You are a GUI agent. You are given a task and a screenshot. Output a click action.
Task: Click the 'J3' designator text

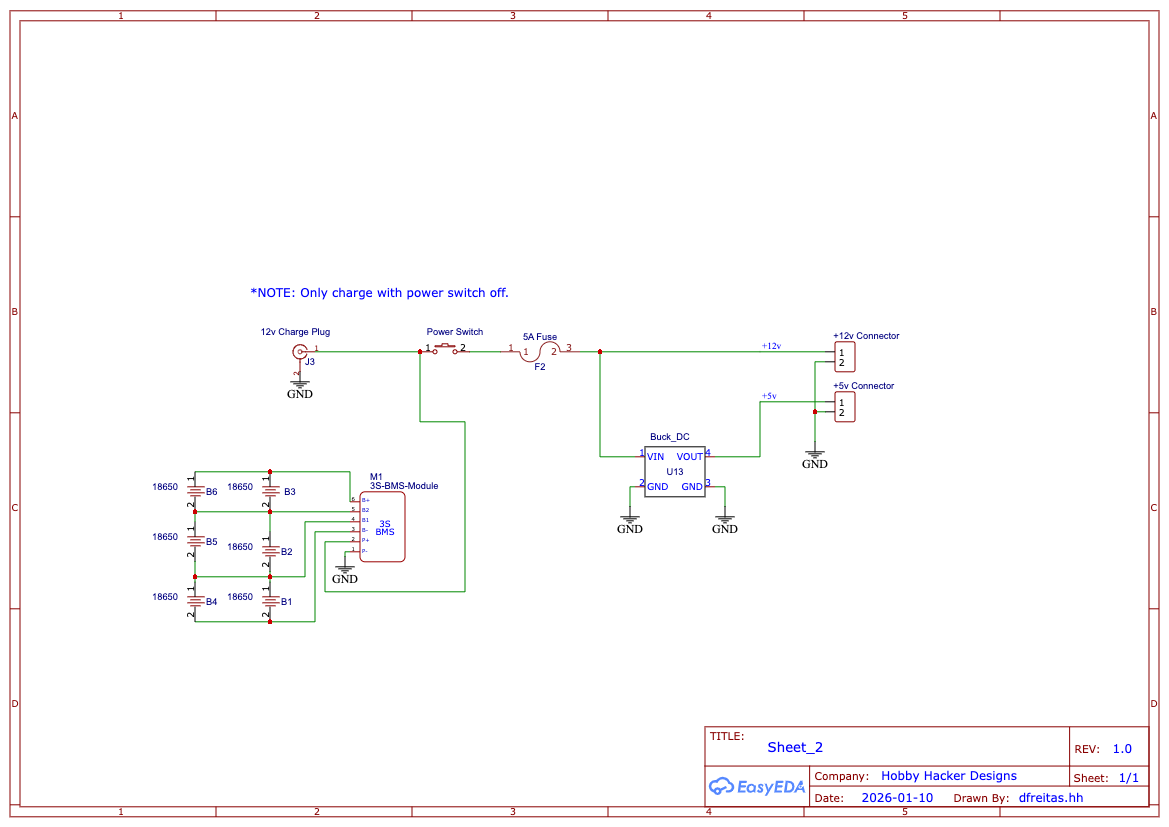[309, 362]
